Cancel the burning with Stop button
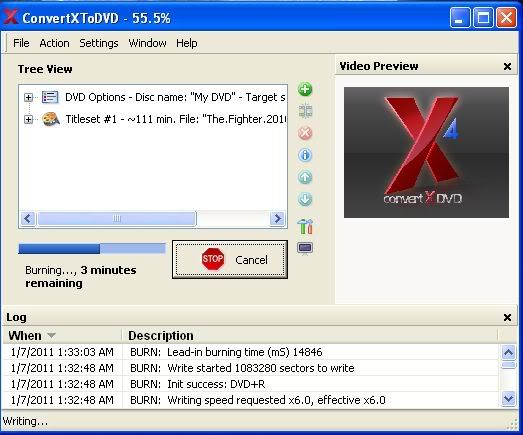The height and width of the screenshot is (435, 523). click(x=230, y=259)
